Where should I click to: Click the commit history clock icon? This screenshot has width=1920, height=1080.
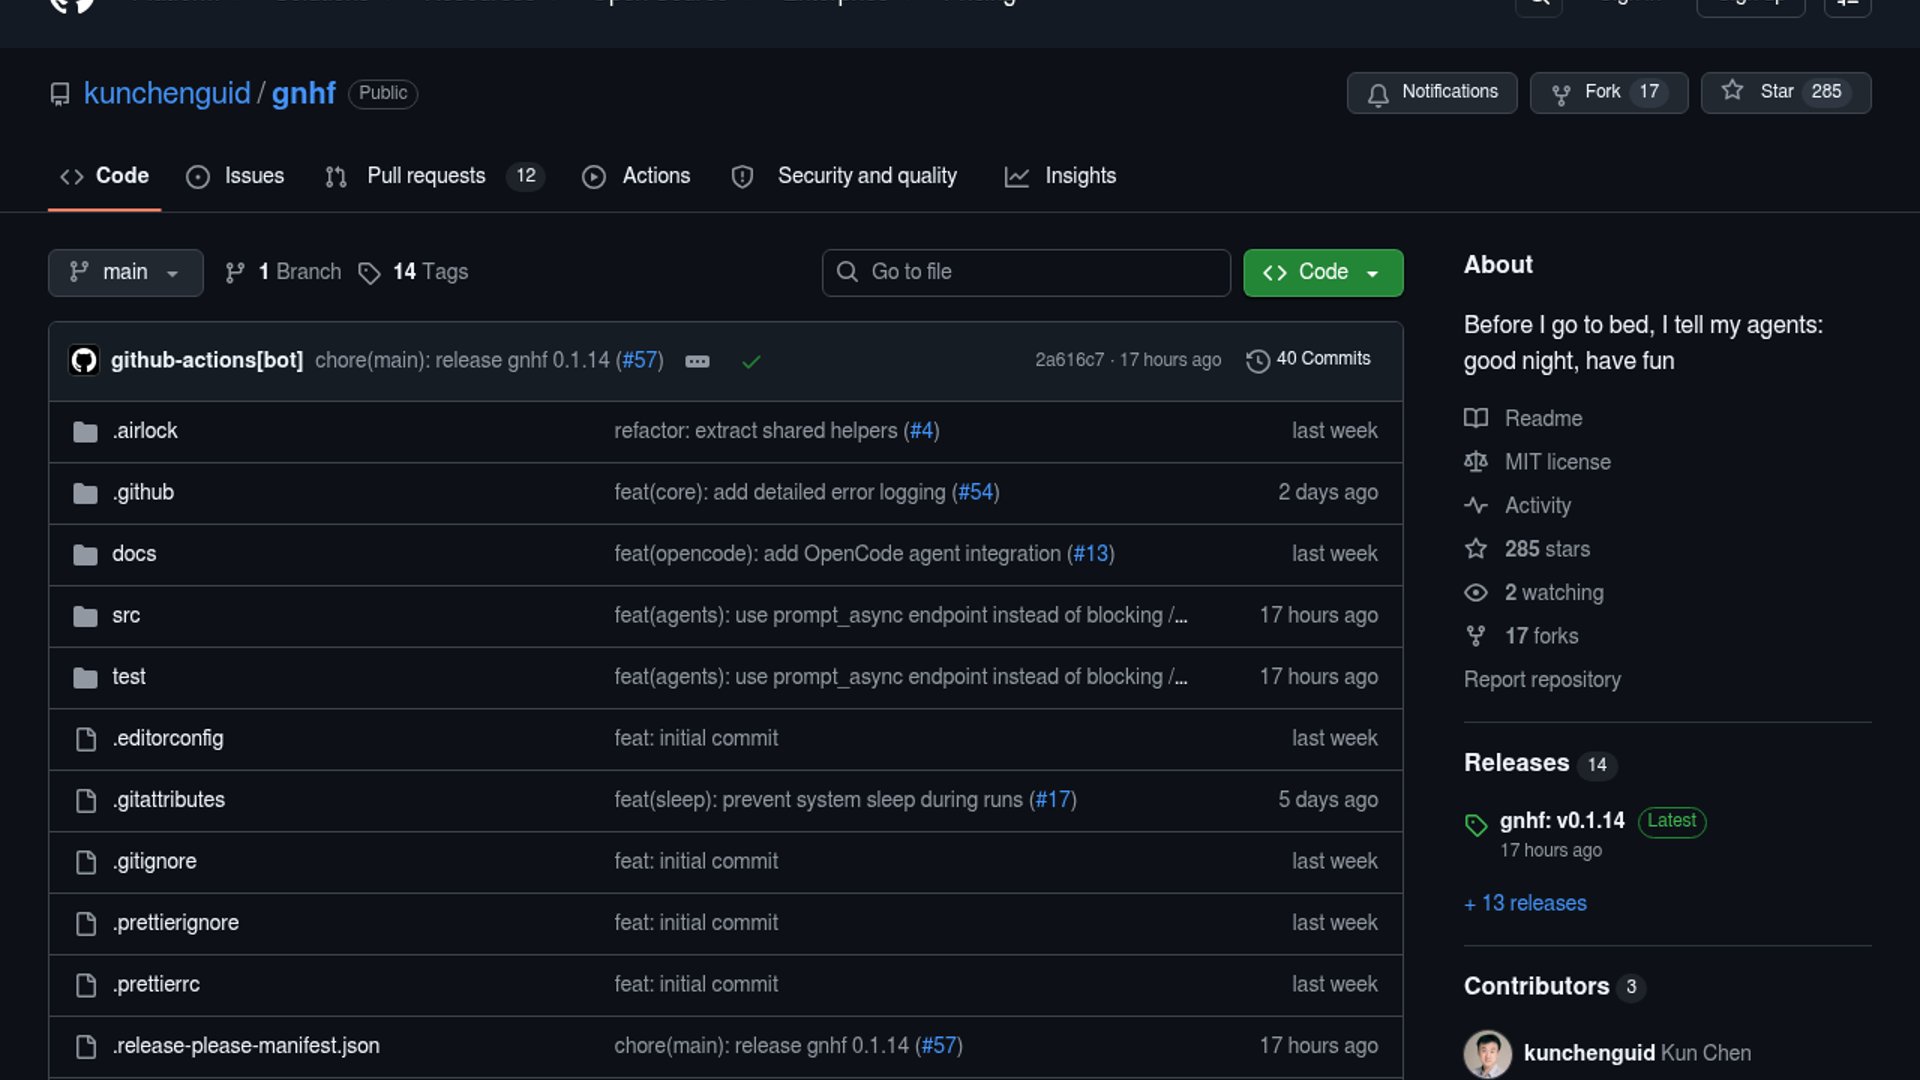(1257, 360)
